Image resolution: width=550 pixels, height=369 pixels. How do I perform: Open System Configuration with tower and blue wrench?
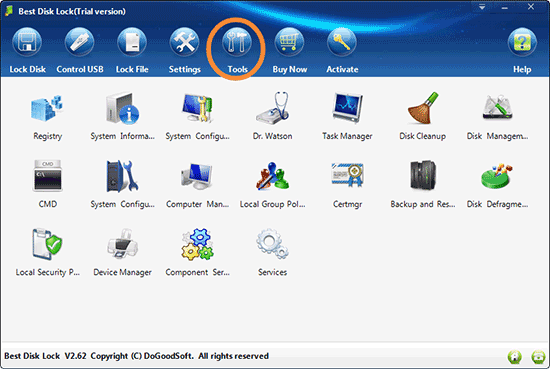coord(122,184)
